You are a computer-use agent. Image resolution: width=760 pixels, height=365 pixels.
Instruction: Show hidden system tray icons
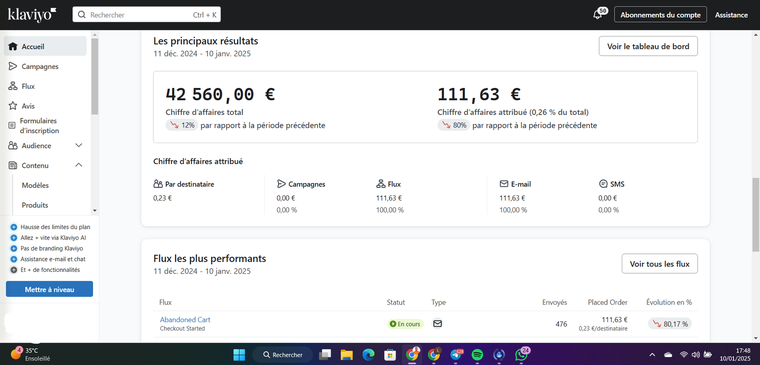[652, 354]
